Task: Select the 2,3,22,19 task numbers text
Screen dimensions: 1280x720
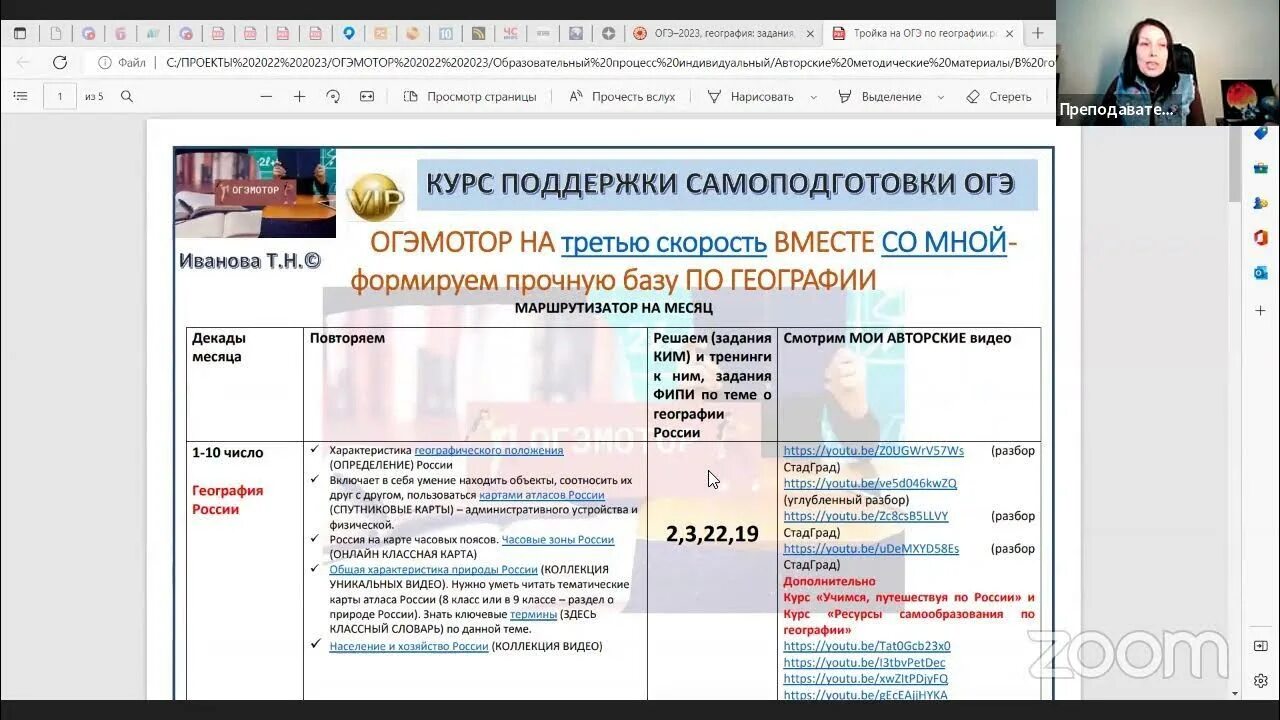Action: (712, 534)
